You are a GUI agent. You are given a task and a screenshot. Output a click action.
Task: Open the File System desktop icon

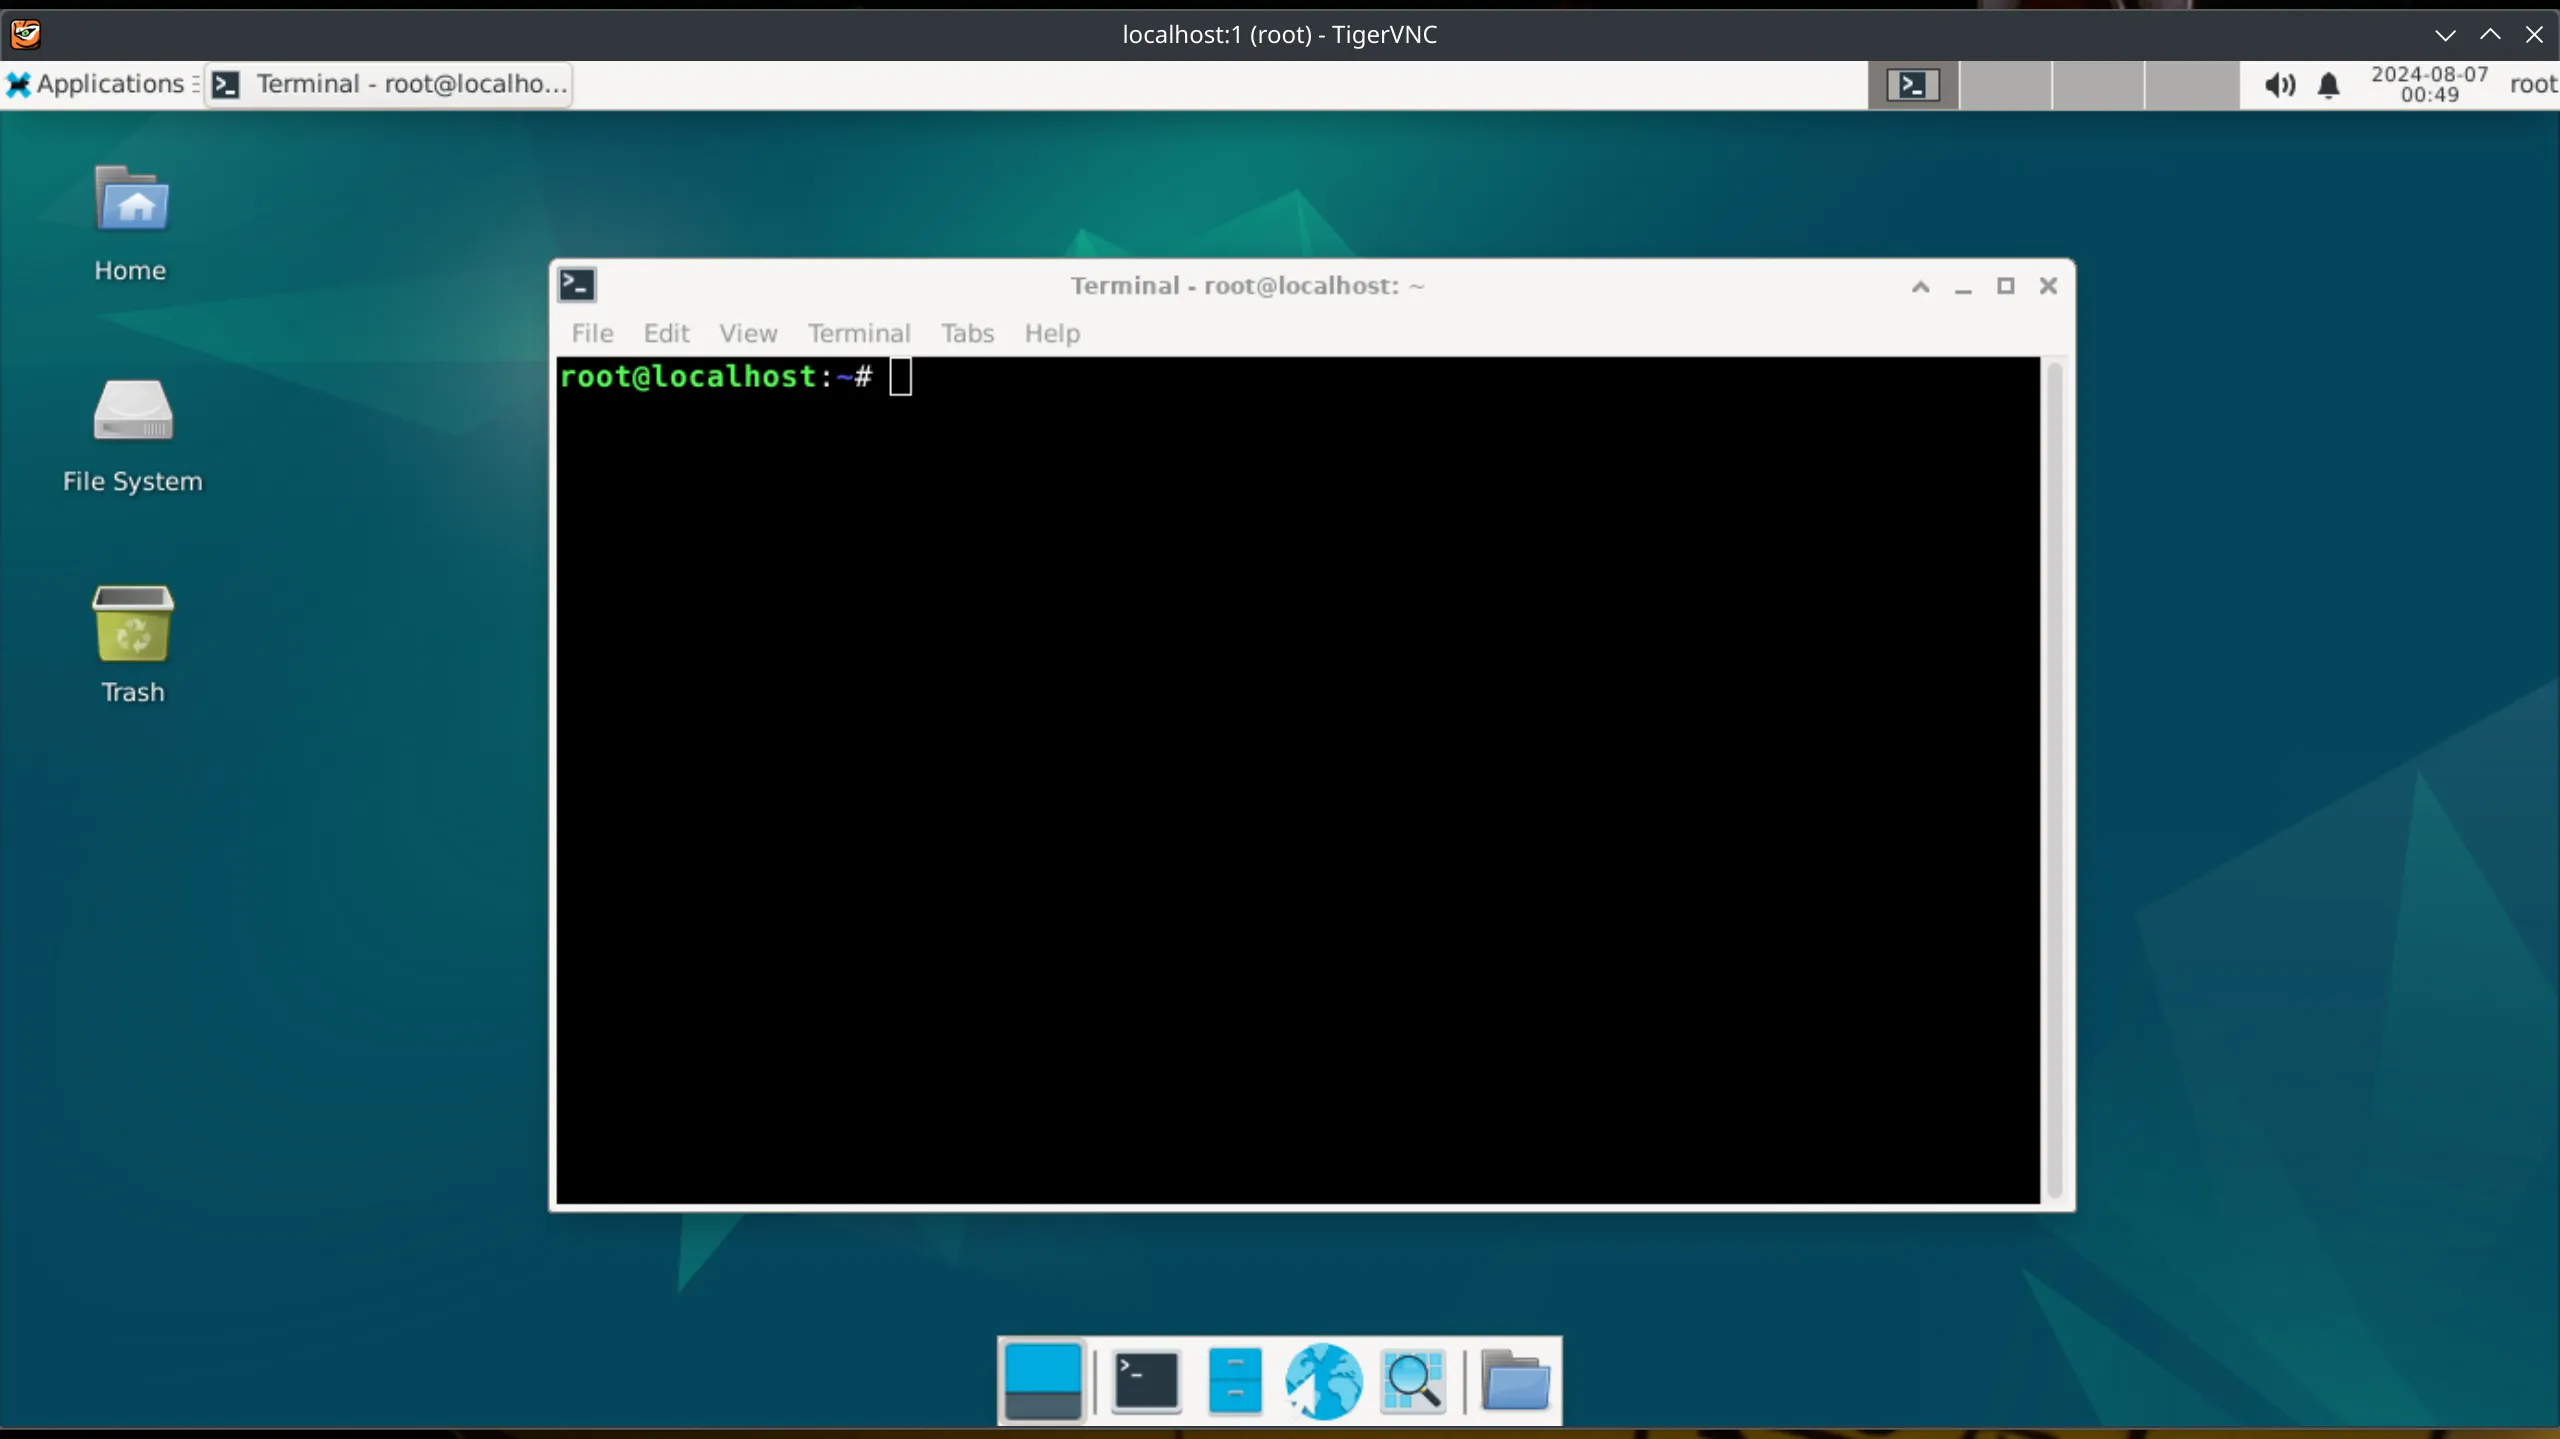coord(133,425)
